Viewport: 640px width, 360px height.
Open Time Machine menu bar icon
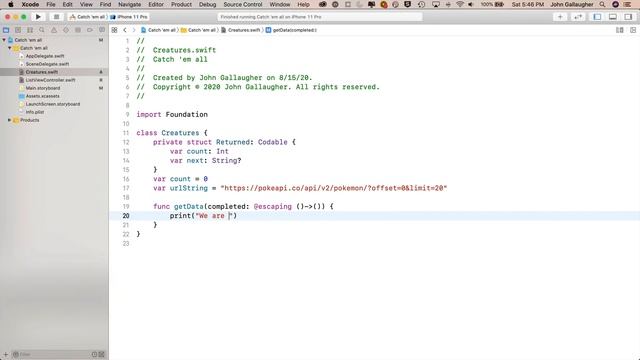(421, 4)
